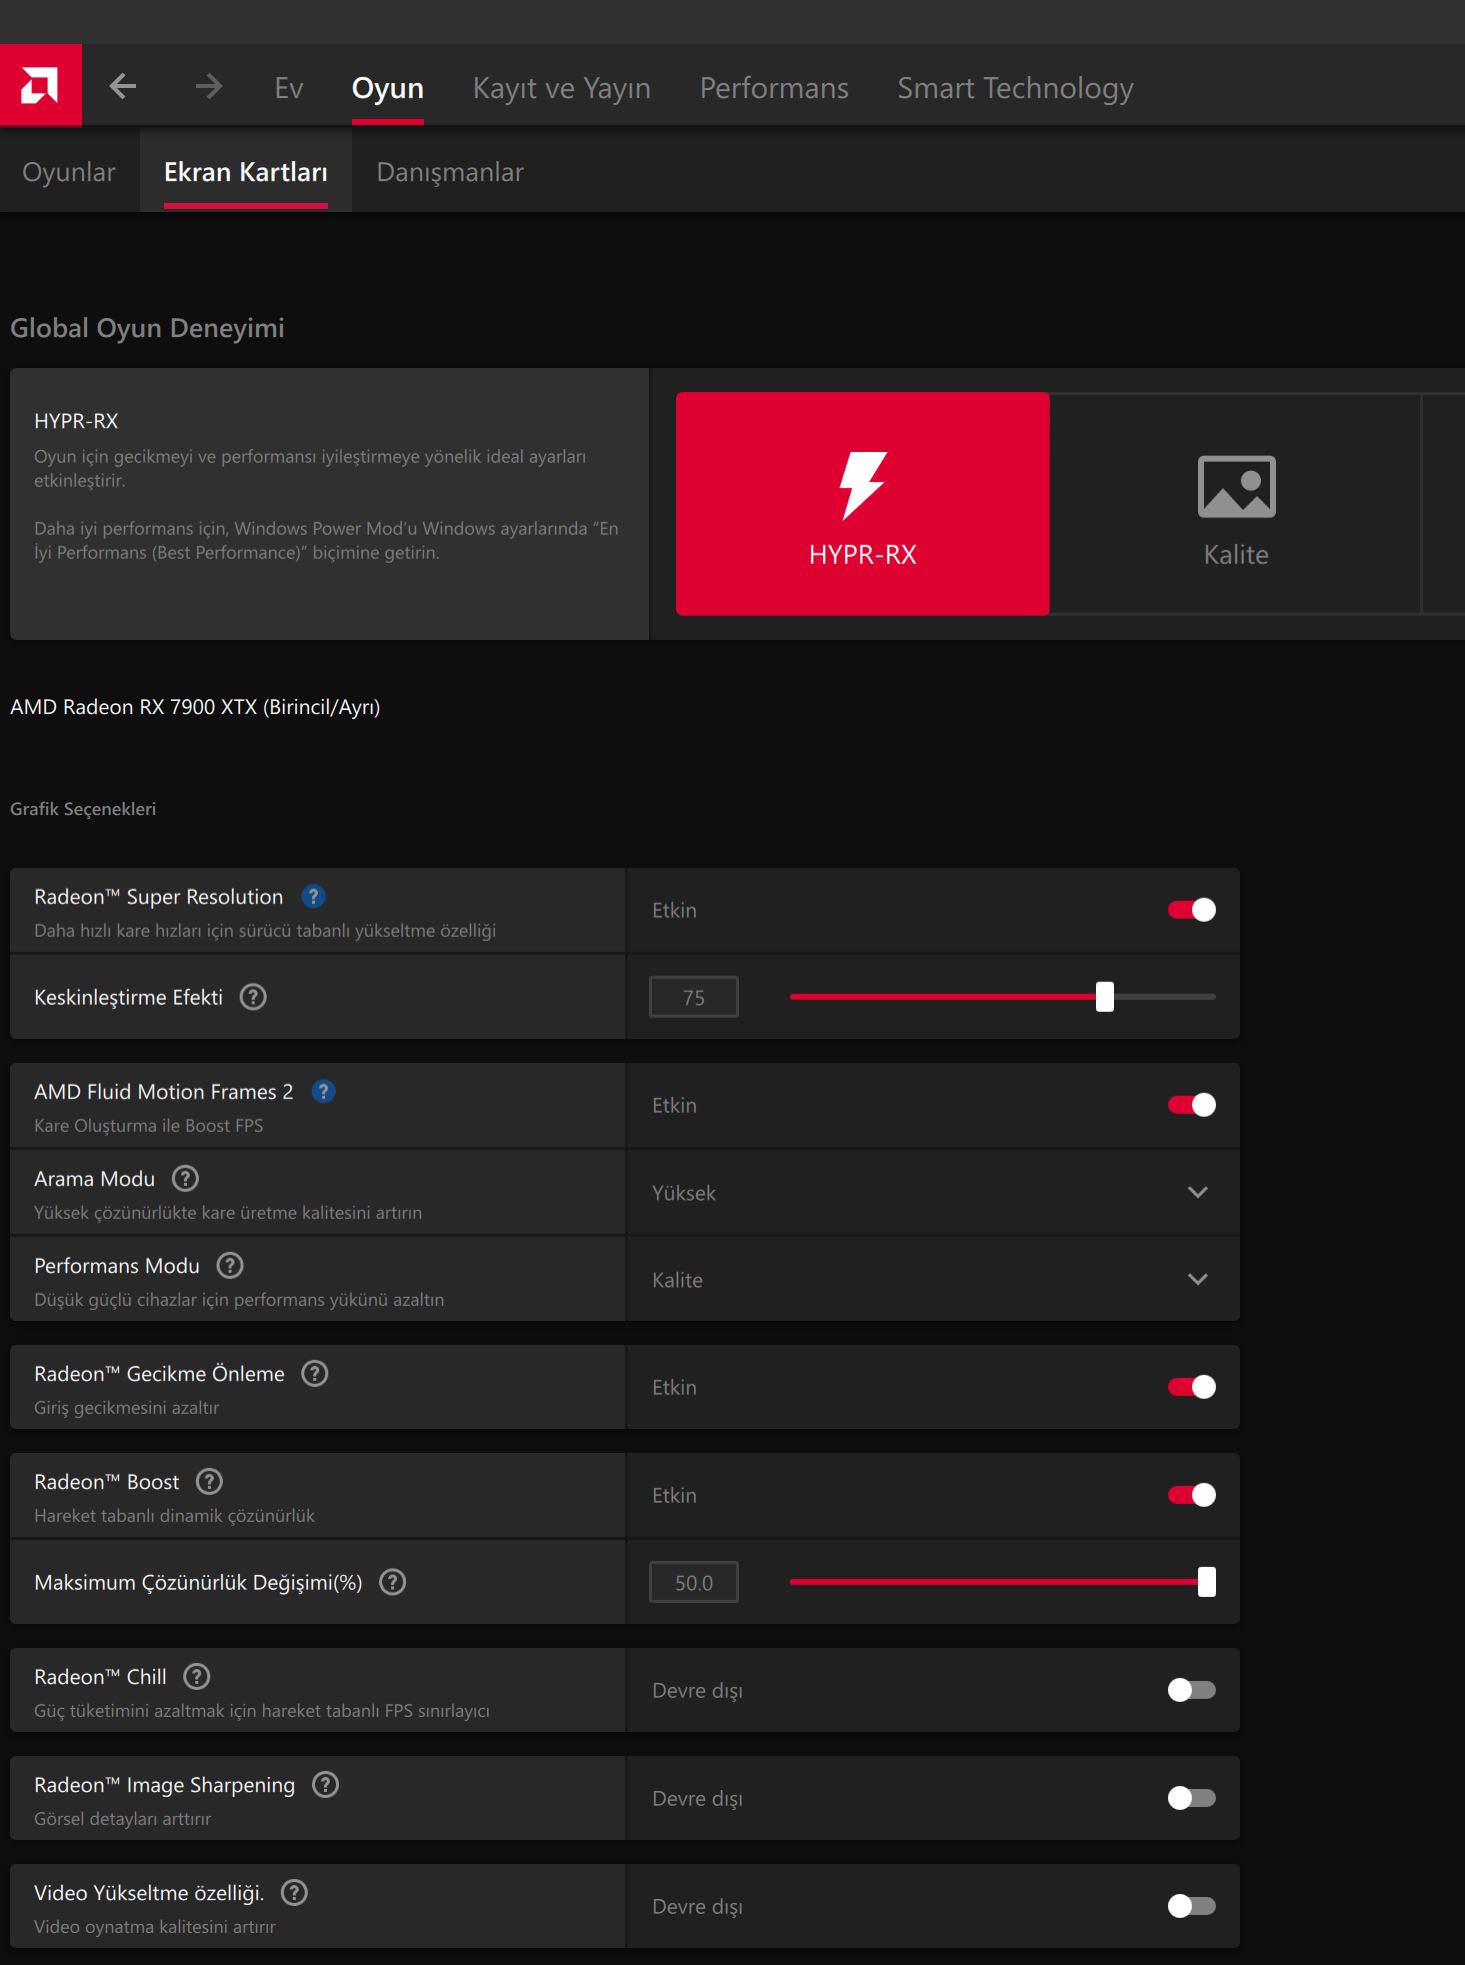Open Radeon Image Sharpening help icon
The image size is (1465, 1965).
pos(325,1785)
